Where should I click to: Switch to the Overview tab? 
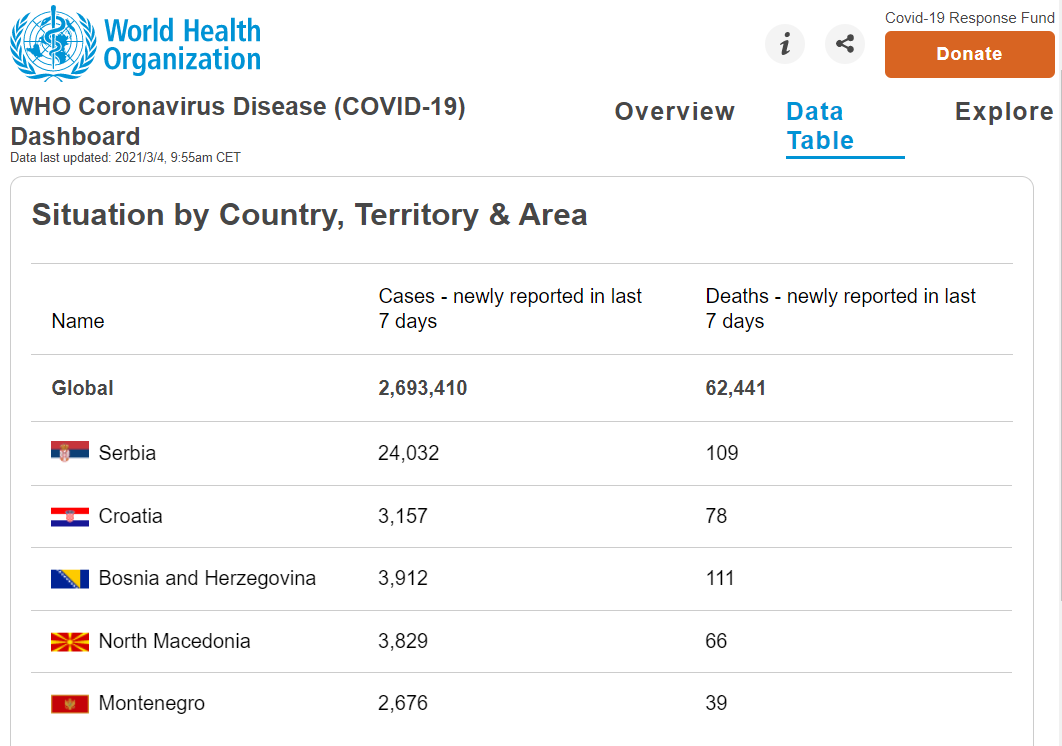click(675, 111)
